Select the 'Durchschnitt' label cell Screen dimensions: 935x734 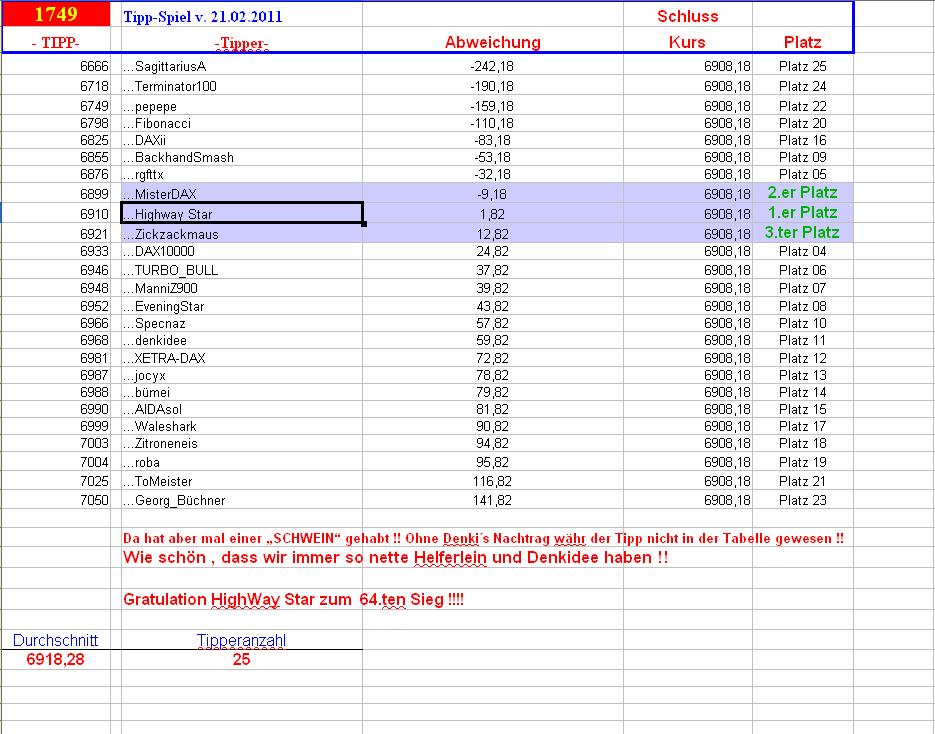[x=55, y=640]
